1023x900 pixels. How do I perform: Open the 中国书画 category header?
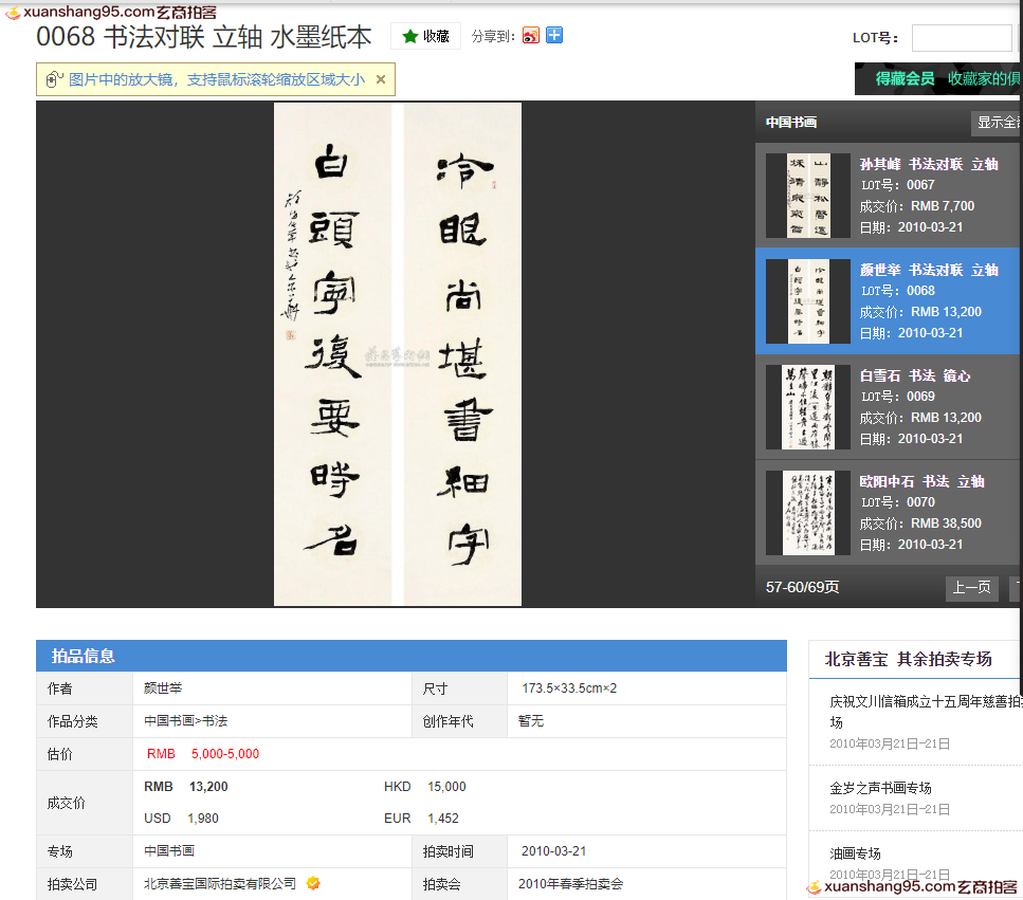[792, 122]
